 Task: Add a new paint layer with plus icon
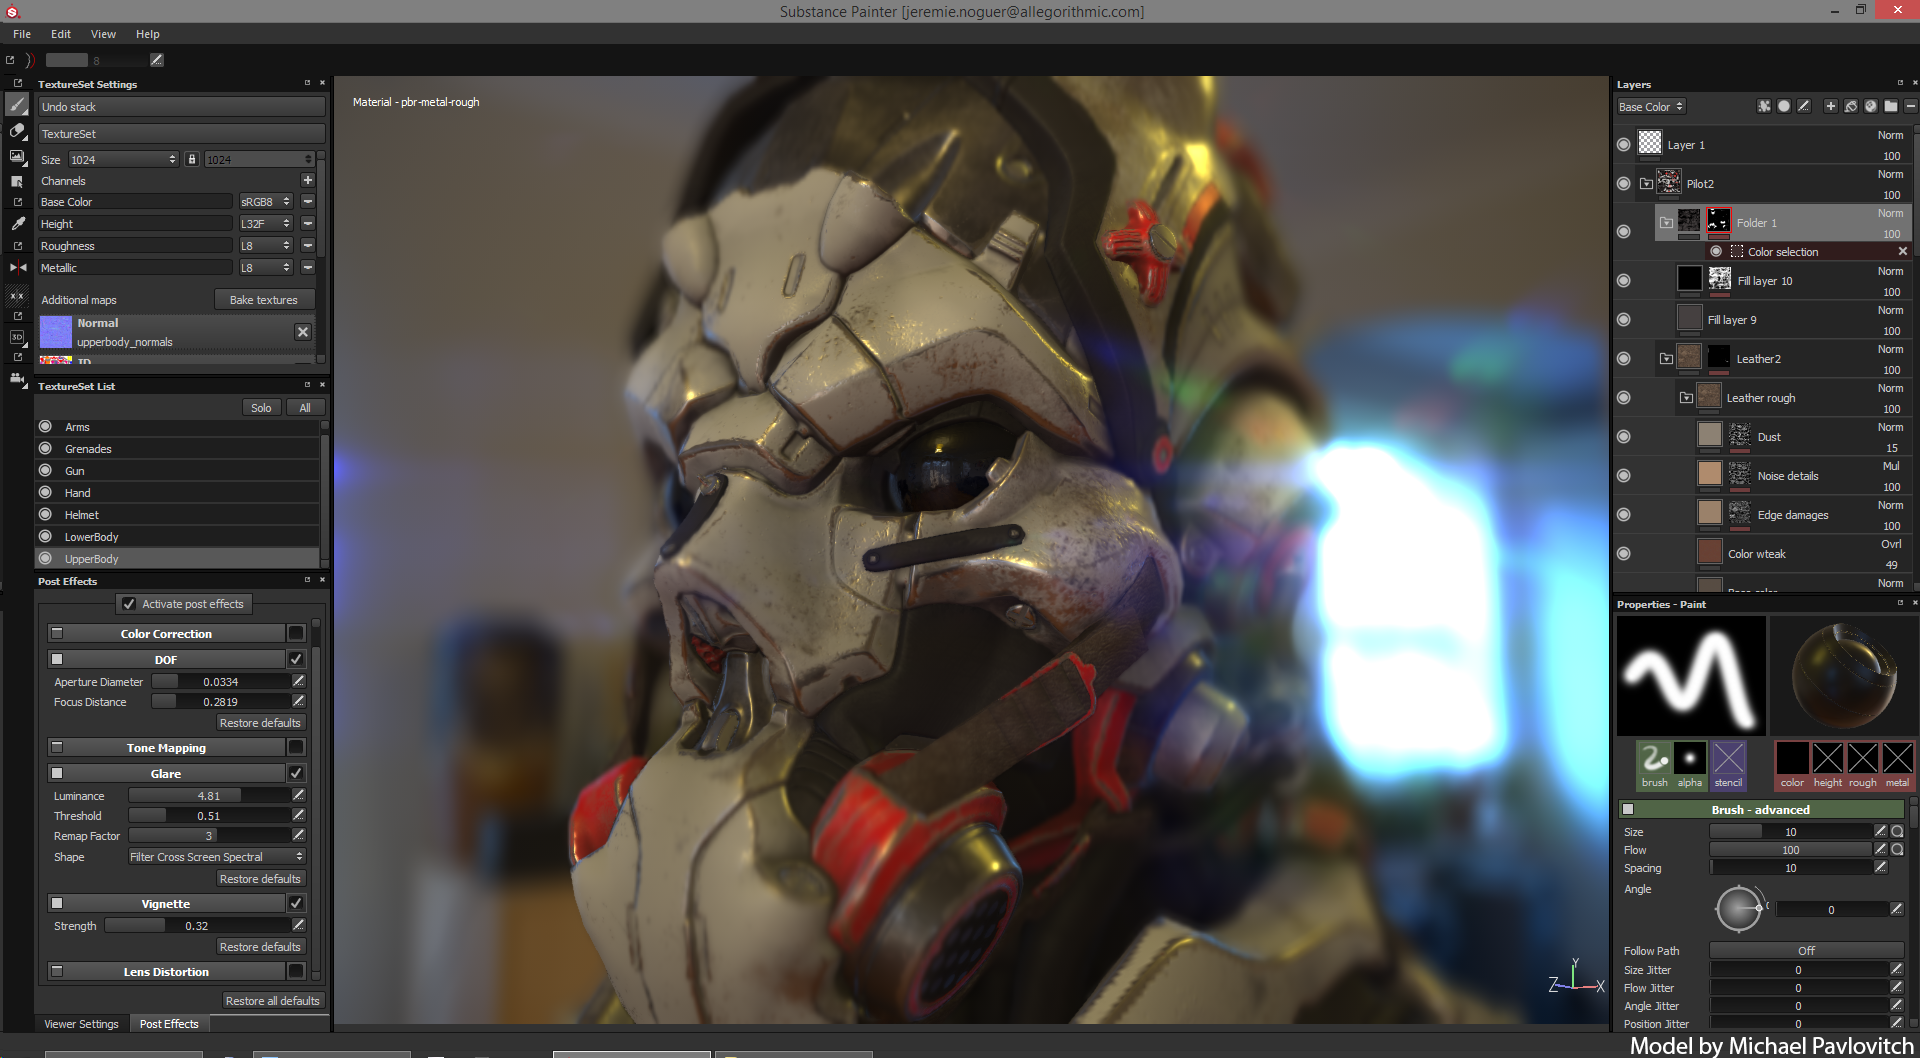click(x=1830, y=106)
